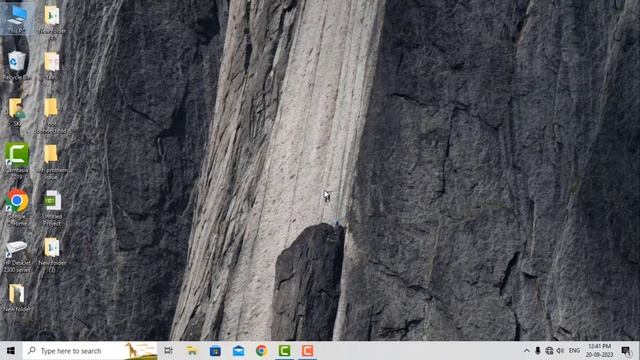Screen dimensions: 640x360
Task: Switch to the green Camtasia taskbar app
Action: [x=284, y=351]
